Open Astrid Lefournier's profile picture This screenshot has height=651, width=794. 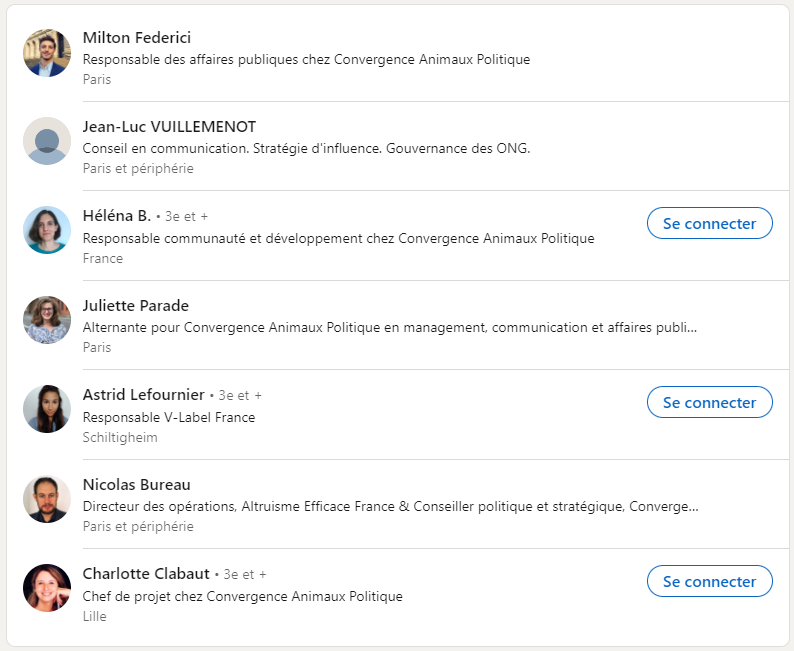pos(47,409)
